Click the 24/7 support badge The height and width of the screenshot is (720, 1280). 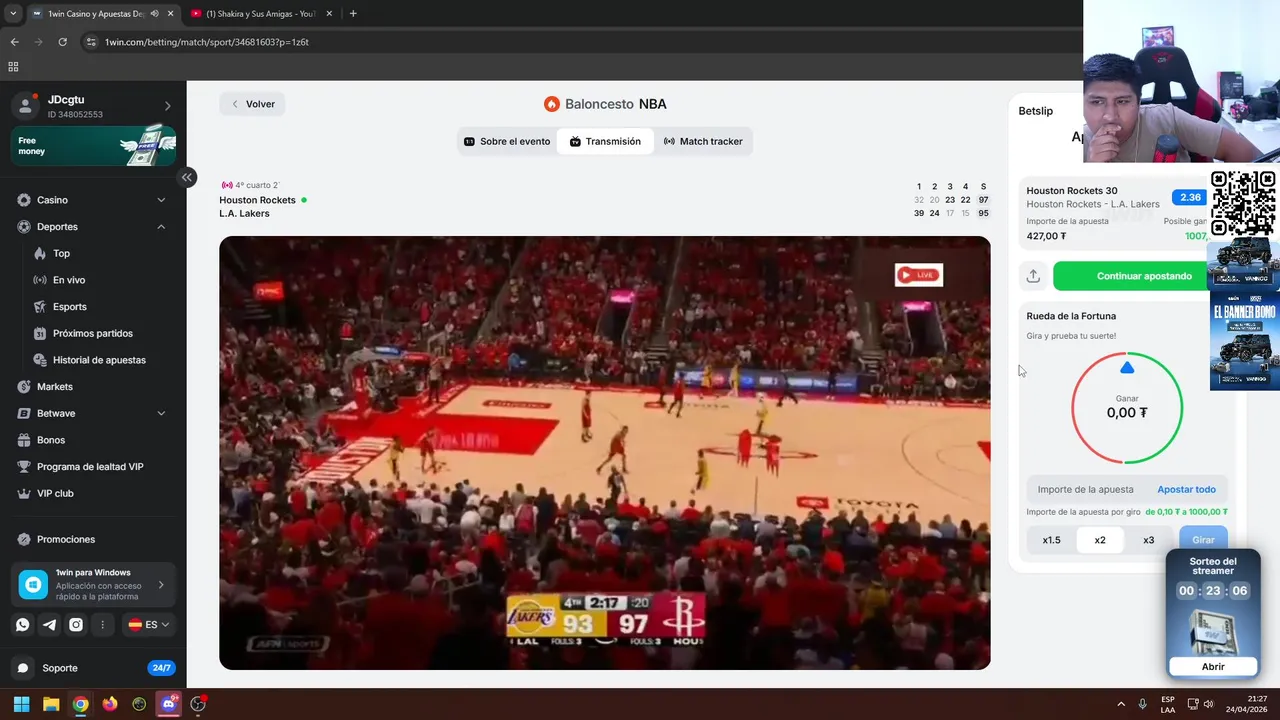click(160, 668)
